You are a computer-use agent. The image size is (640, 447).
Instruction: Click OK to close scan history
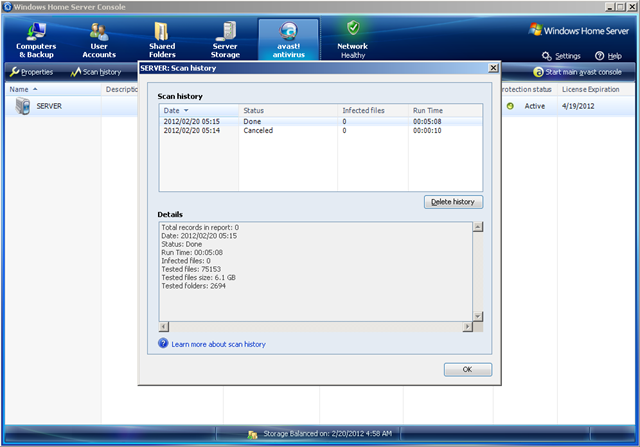[x=468, y=369]
